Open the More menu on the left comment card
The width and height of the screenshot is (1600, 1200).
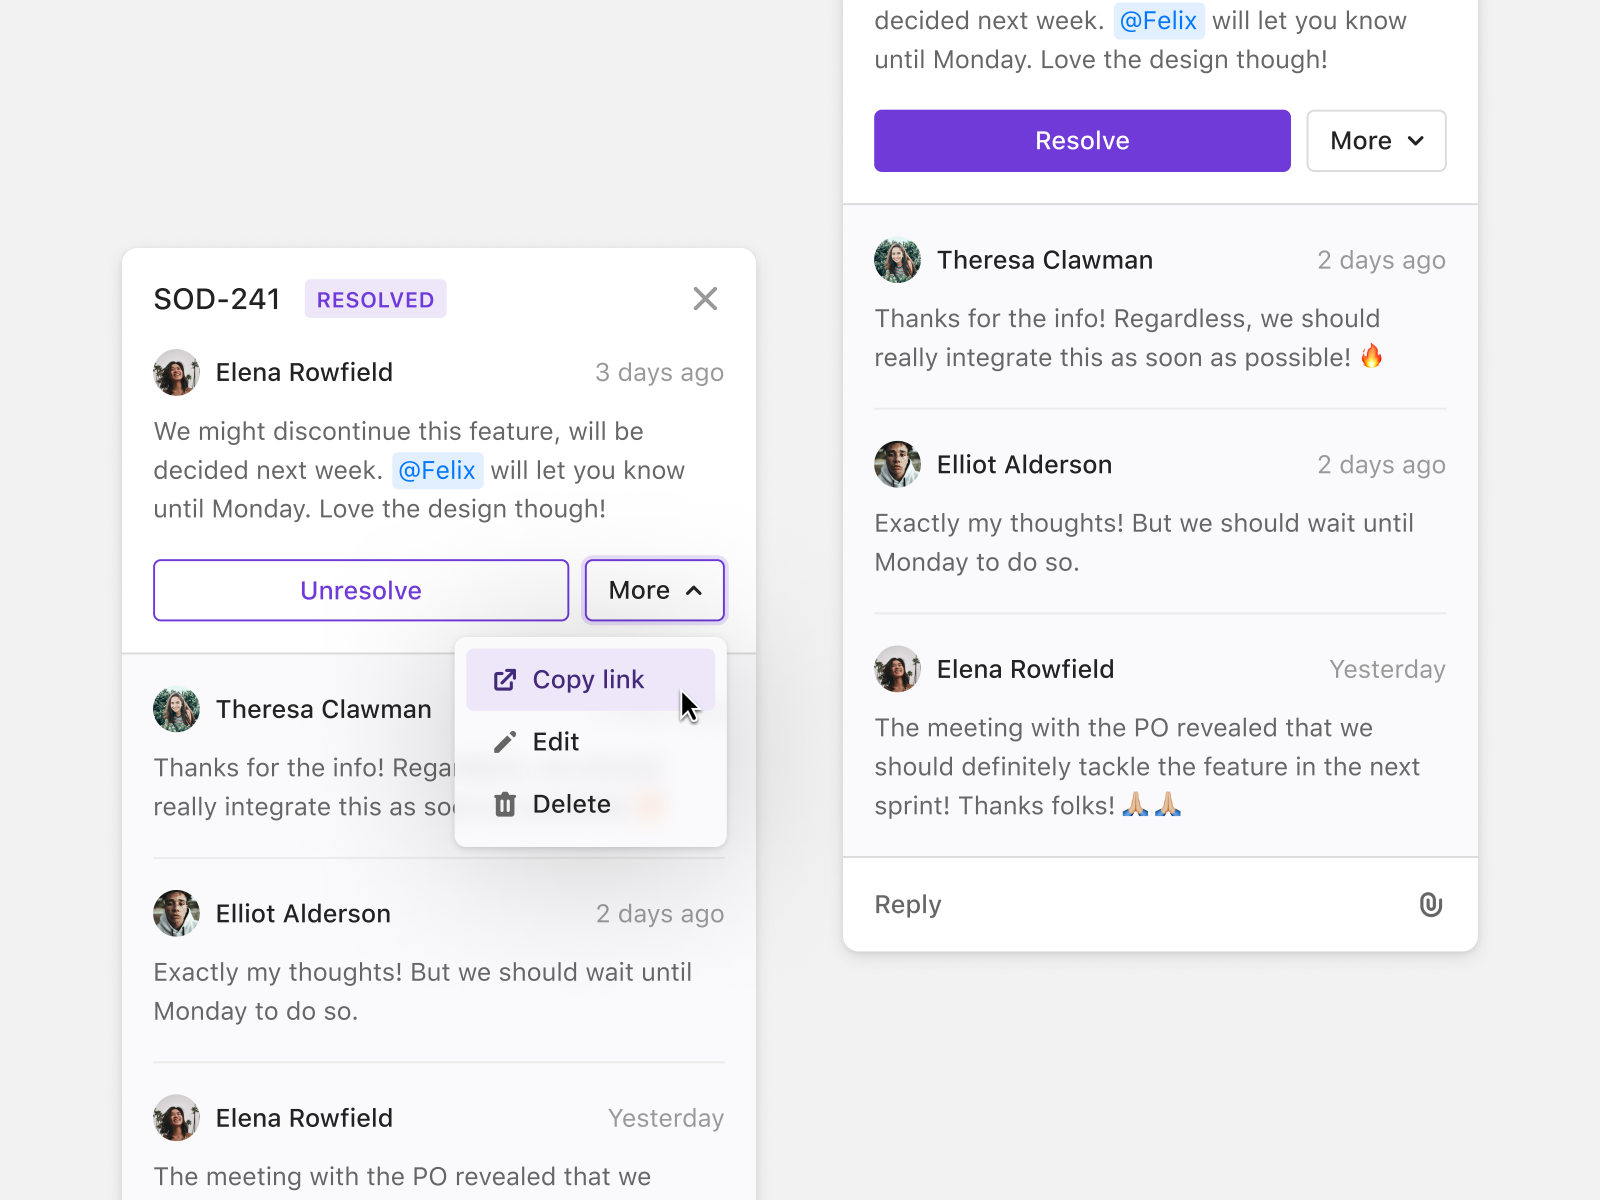654,590
